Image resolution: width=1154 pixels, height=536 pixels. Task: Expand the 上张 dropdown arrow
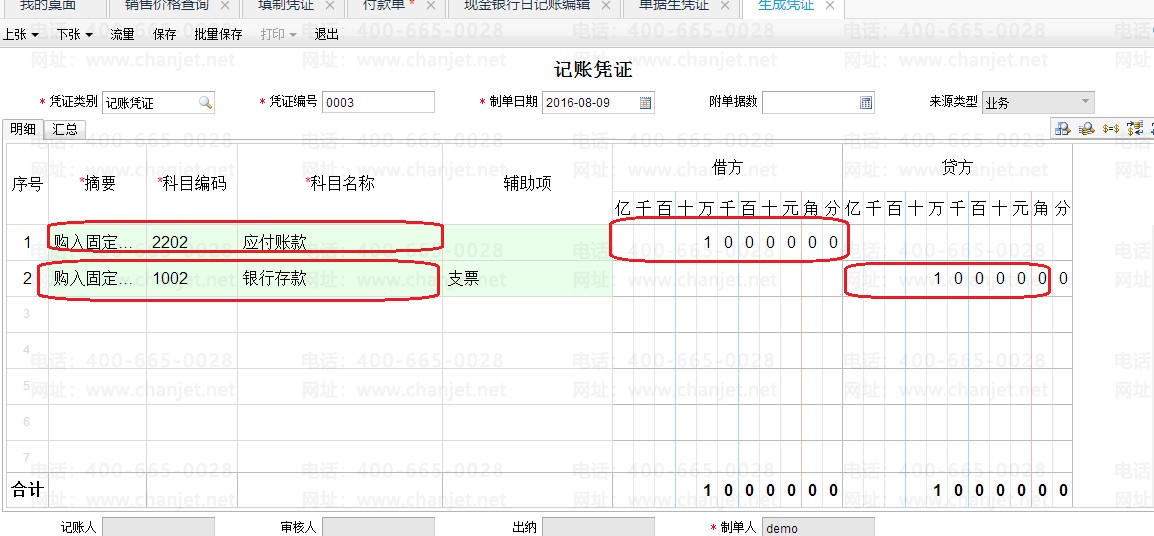(x=35, y=35)
